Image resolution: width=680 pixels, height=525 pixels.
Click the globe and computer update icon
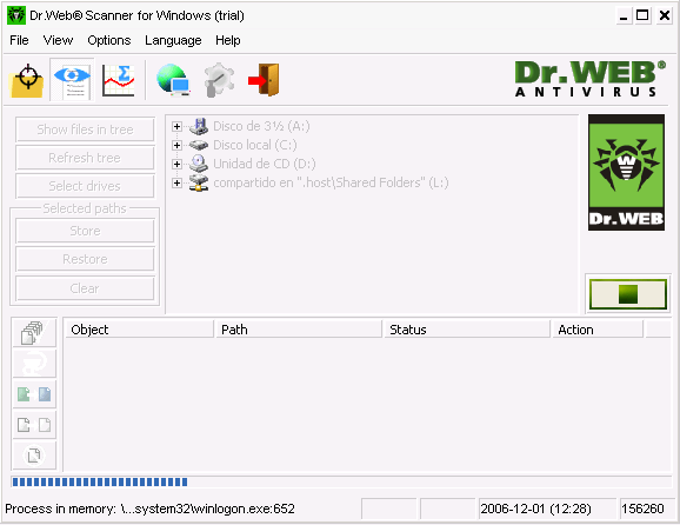[173, 80]
